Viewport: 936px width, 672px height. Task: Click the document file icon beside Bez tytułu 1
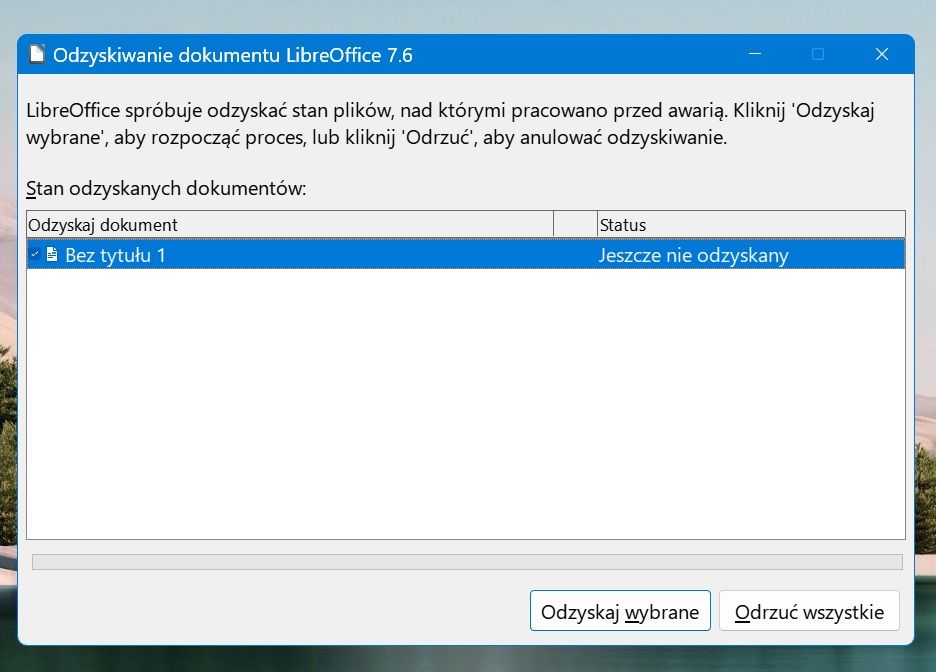tap(52, 255)
